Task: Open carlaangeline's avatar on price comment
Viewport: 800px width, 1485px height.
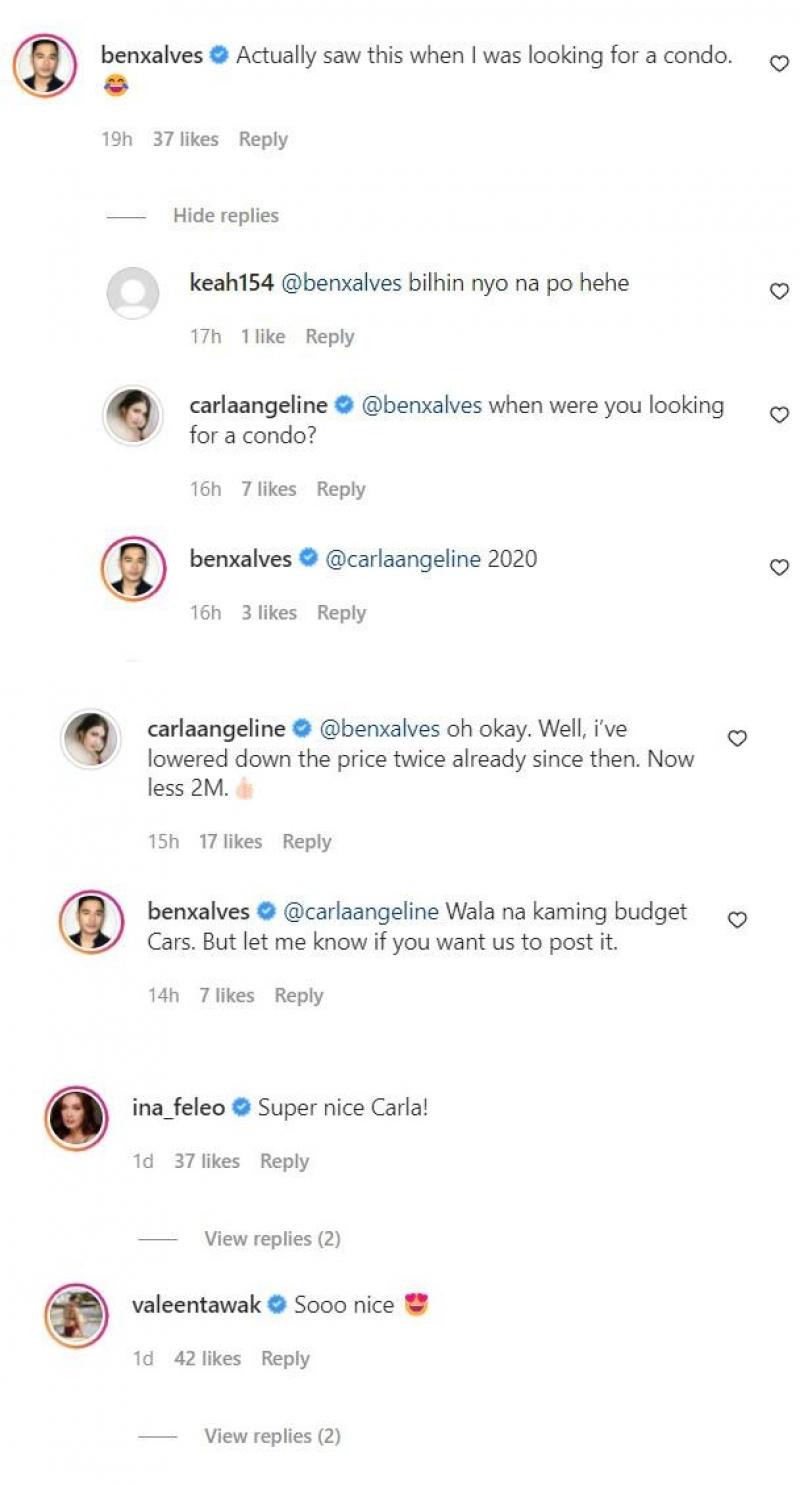Action: [x=90, y=739]
